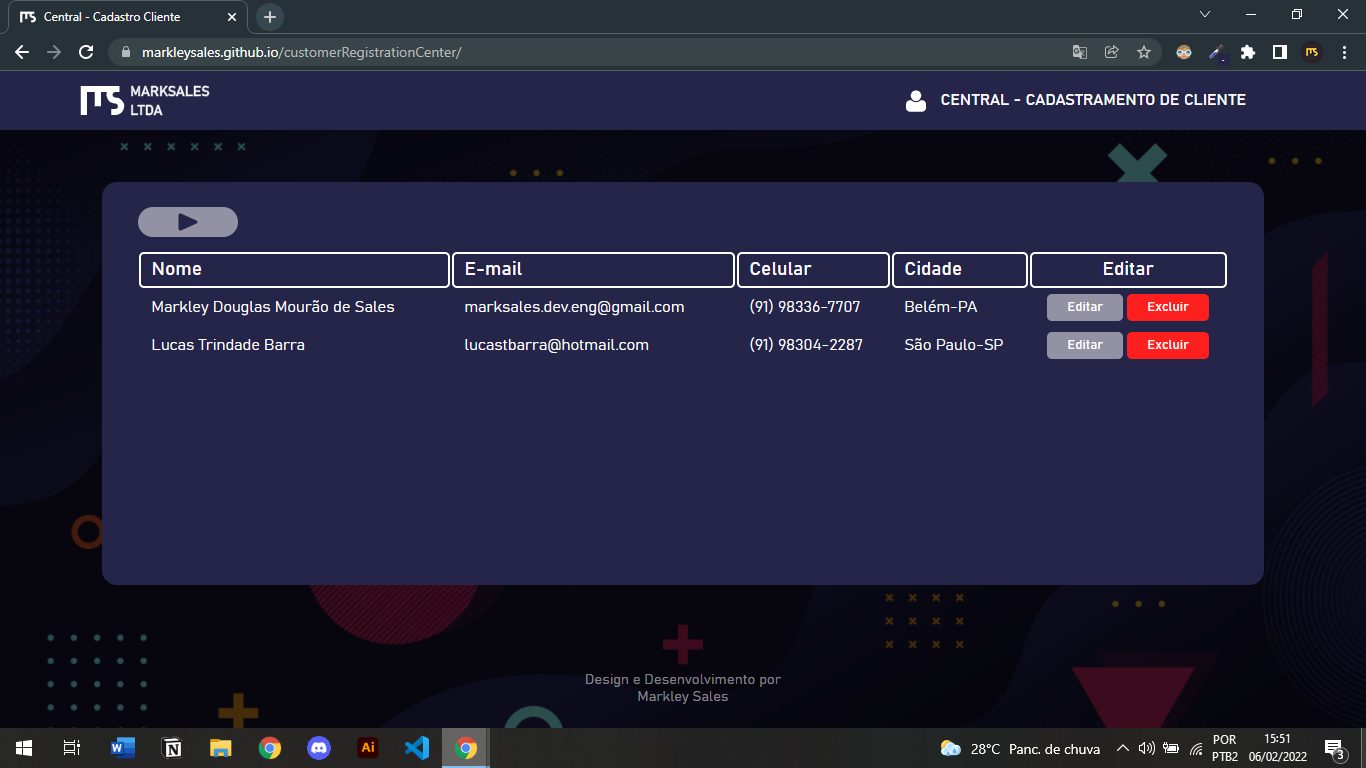
Task: Click the city São Paulo-SP
Action: (954, 345)
